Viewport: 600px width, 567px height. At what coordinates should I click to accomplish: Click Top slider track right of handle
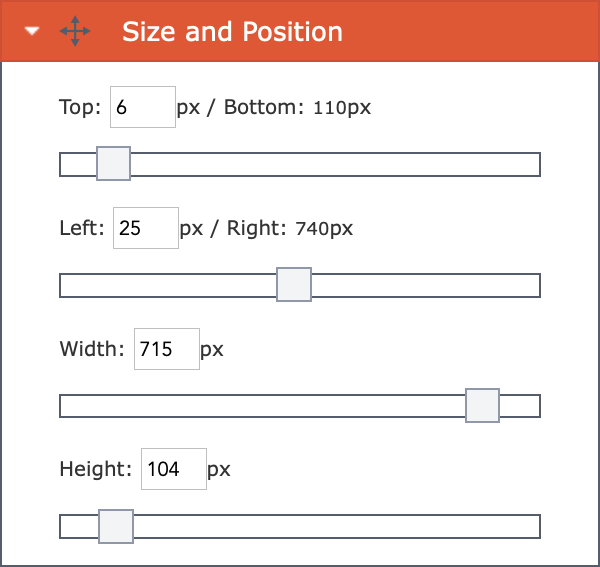pos(335,165)
